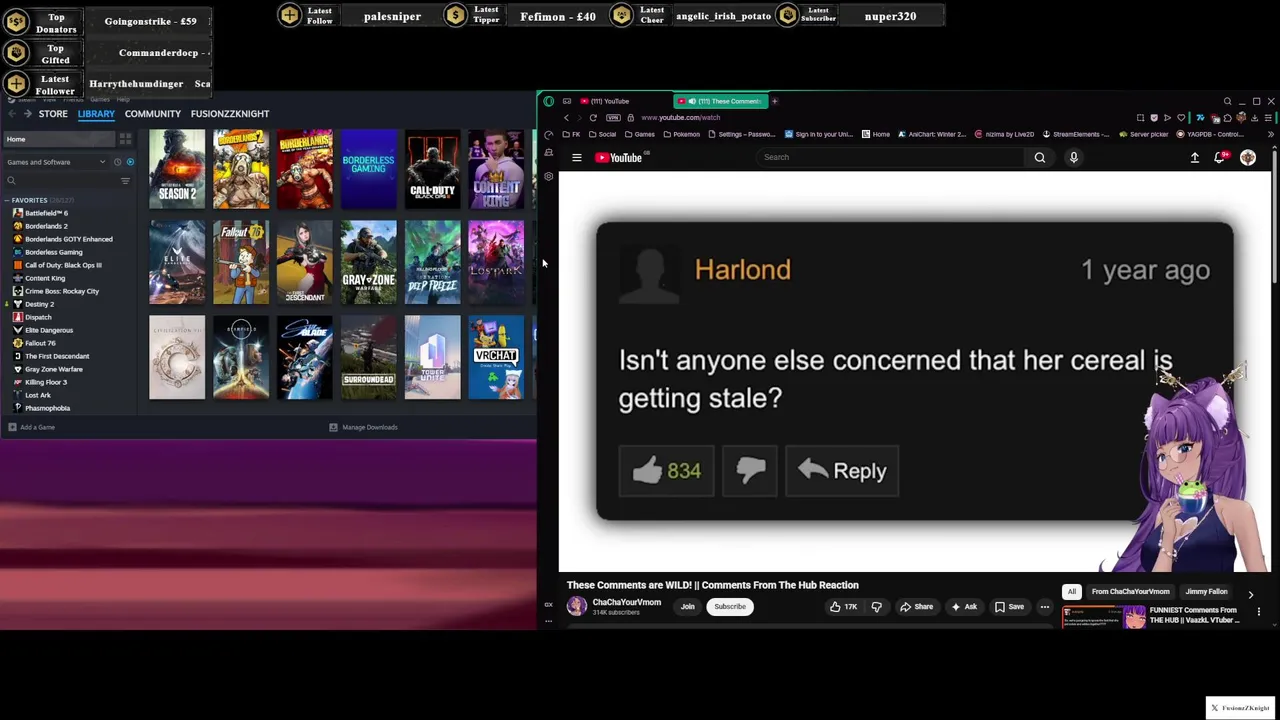
Task: Open the Opera sidebar settings gear
Action: (548, 176)
